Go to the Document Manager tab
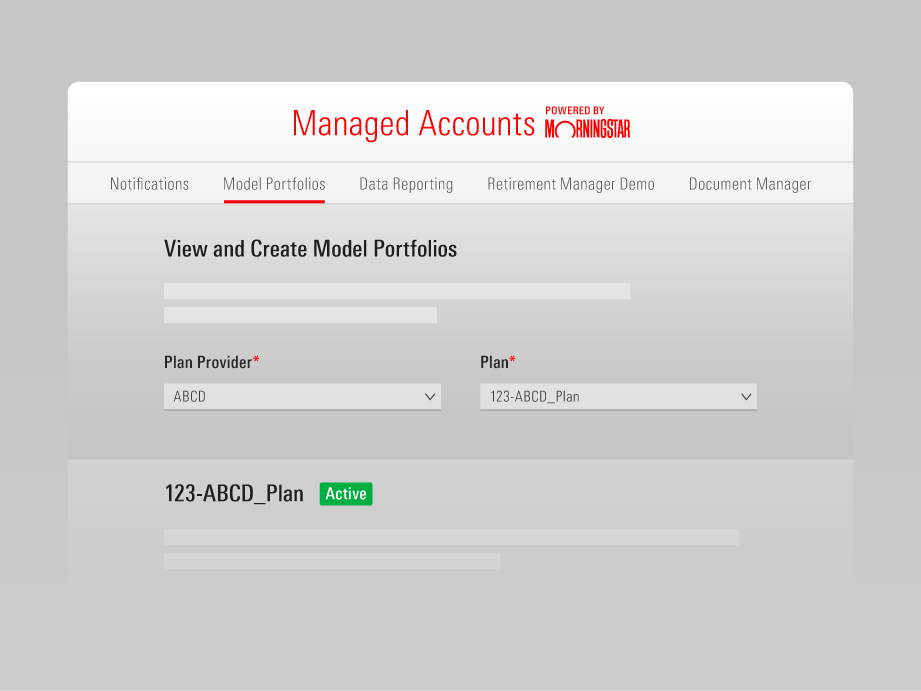This screenshot has height=691, width=921. pos(749,184)
